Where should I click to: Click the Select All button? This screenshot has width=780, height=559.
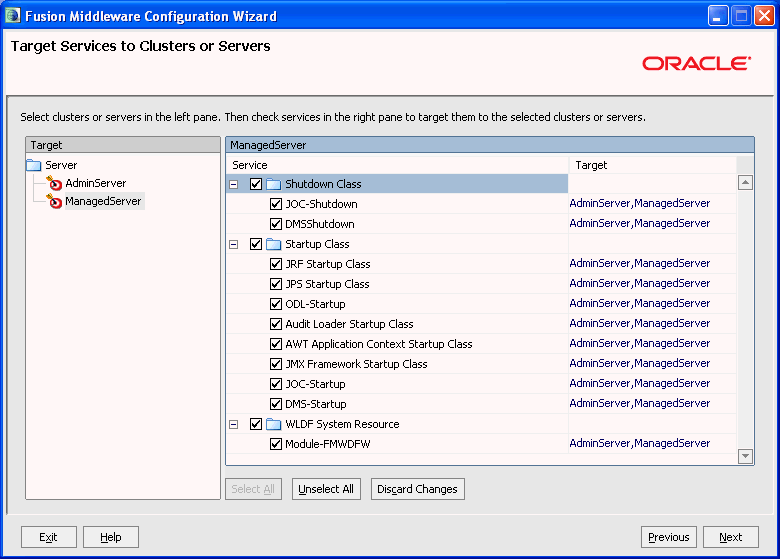coord(253,489)
